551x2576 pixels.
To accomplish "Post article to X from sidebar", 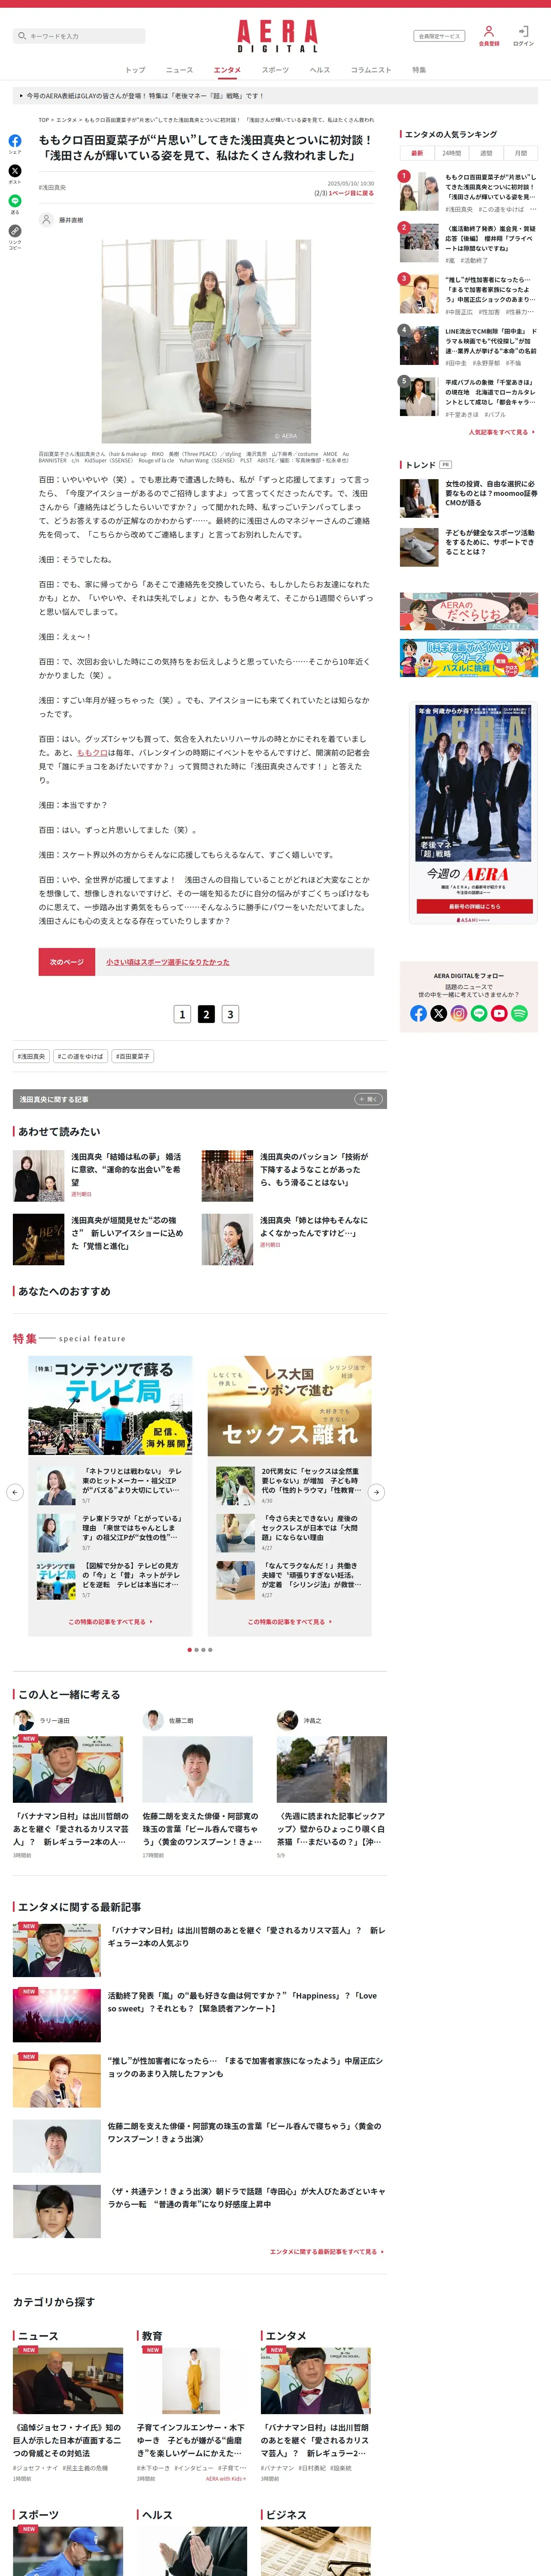I will [15, 171].
